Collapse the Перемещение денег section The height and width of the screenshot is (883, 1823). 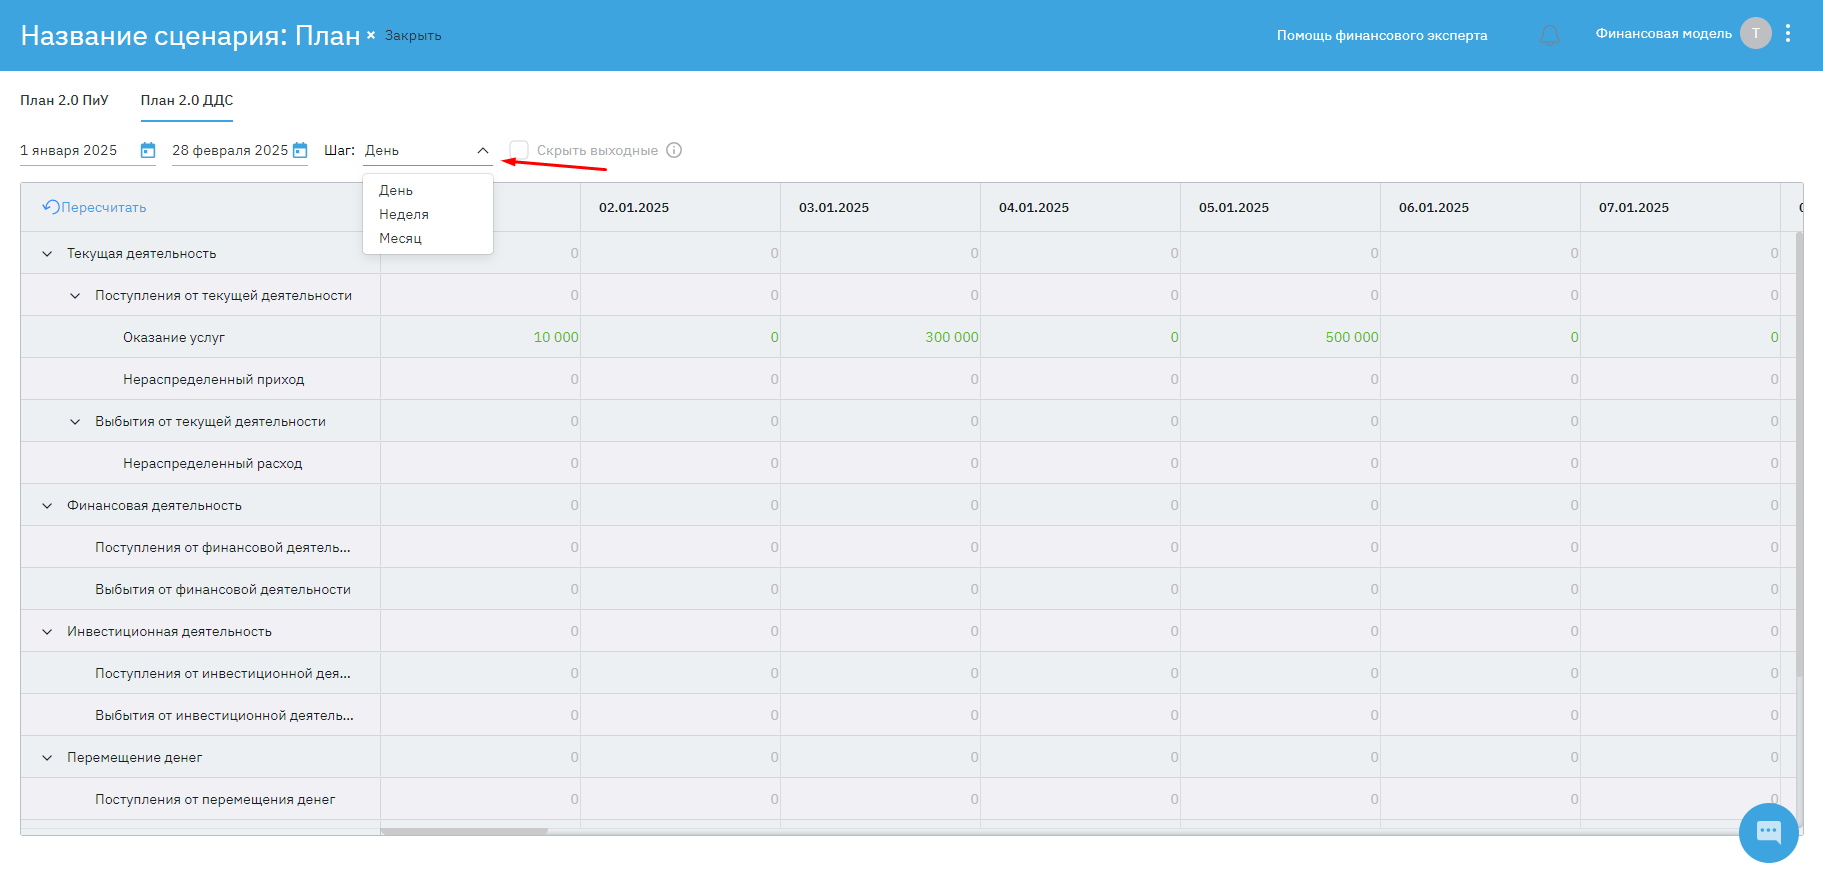(x=47, y=758)
